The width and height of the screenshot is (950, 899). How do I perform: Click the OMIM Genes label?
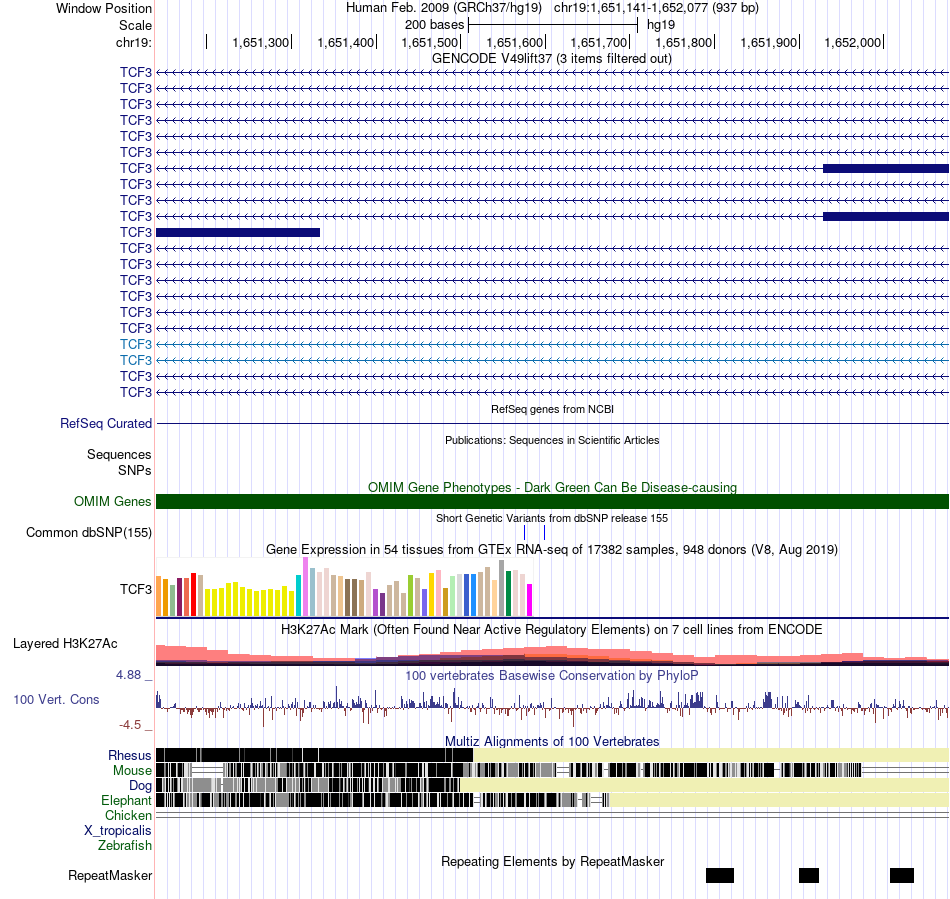[112, 502]
